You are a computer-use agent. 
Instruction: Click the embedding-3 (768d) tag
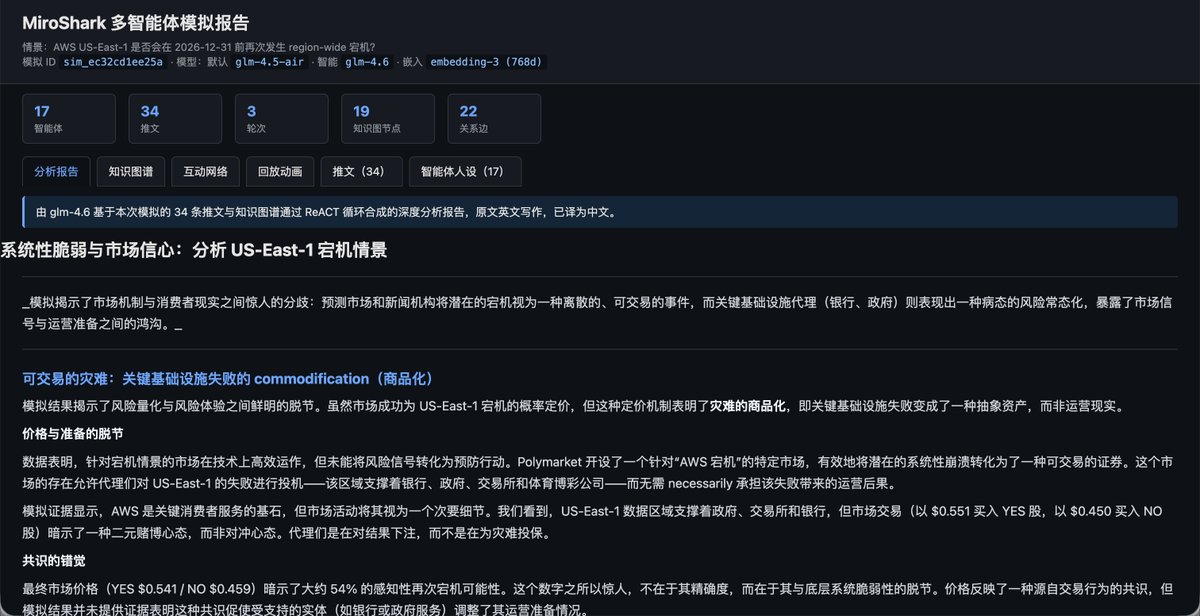point(487,62)
